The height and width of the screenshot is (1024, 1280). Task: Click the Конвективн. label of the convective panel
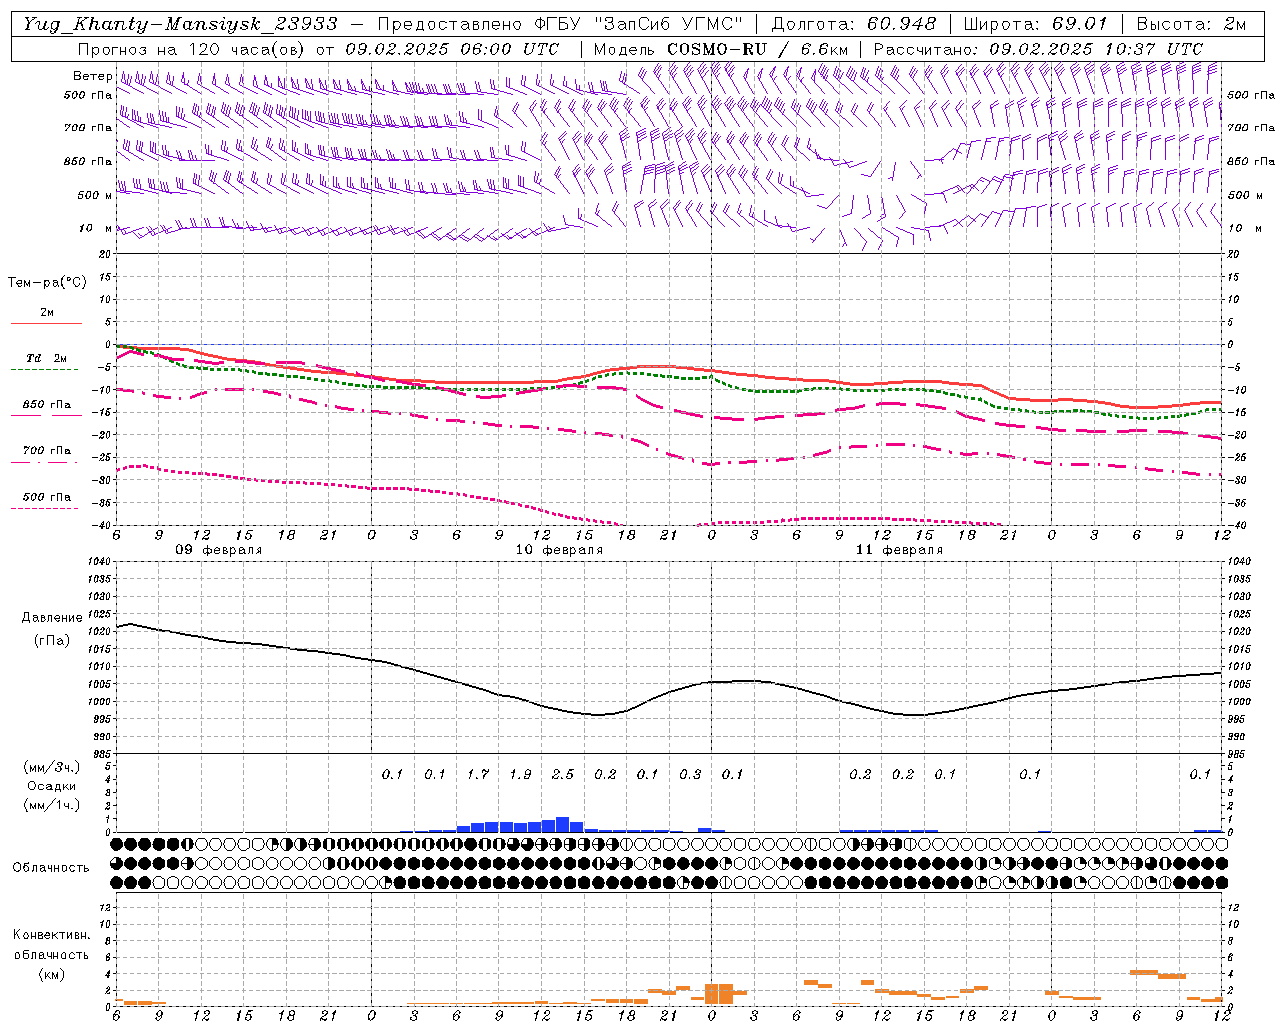click(x=51, y=935)
